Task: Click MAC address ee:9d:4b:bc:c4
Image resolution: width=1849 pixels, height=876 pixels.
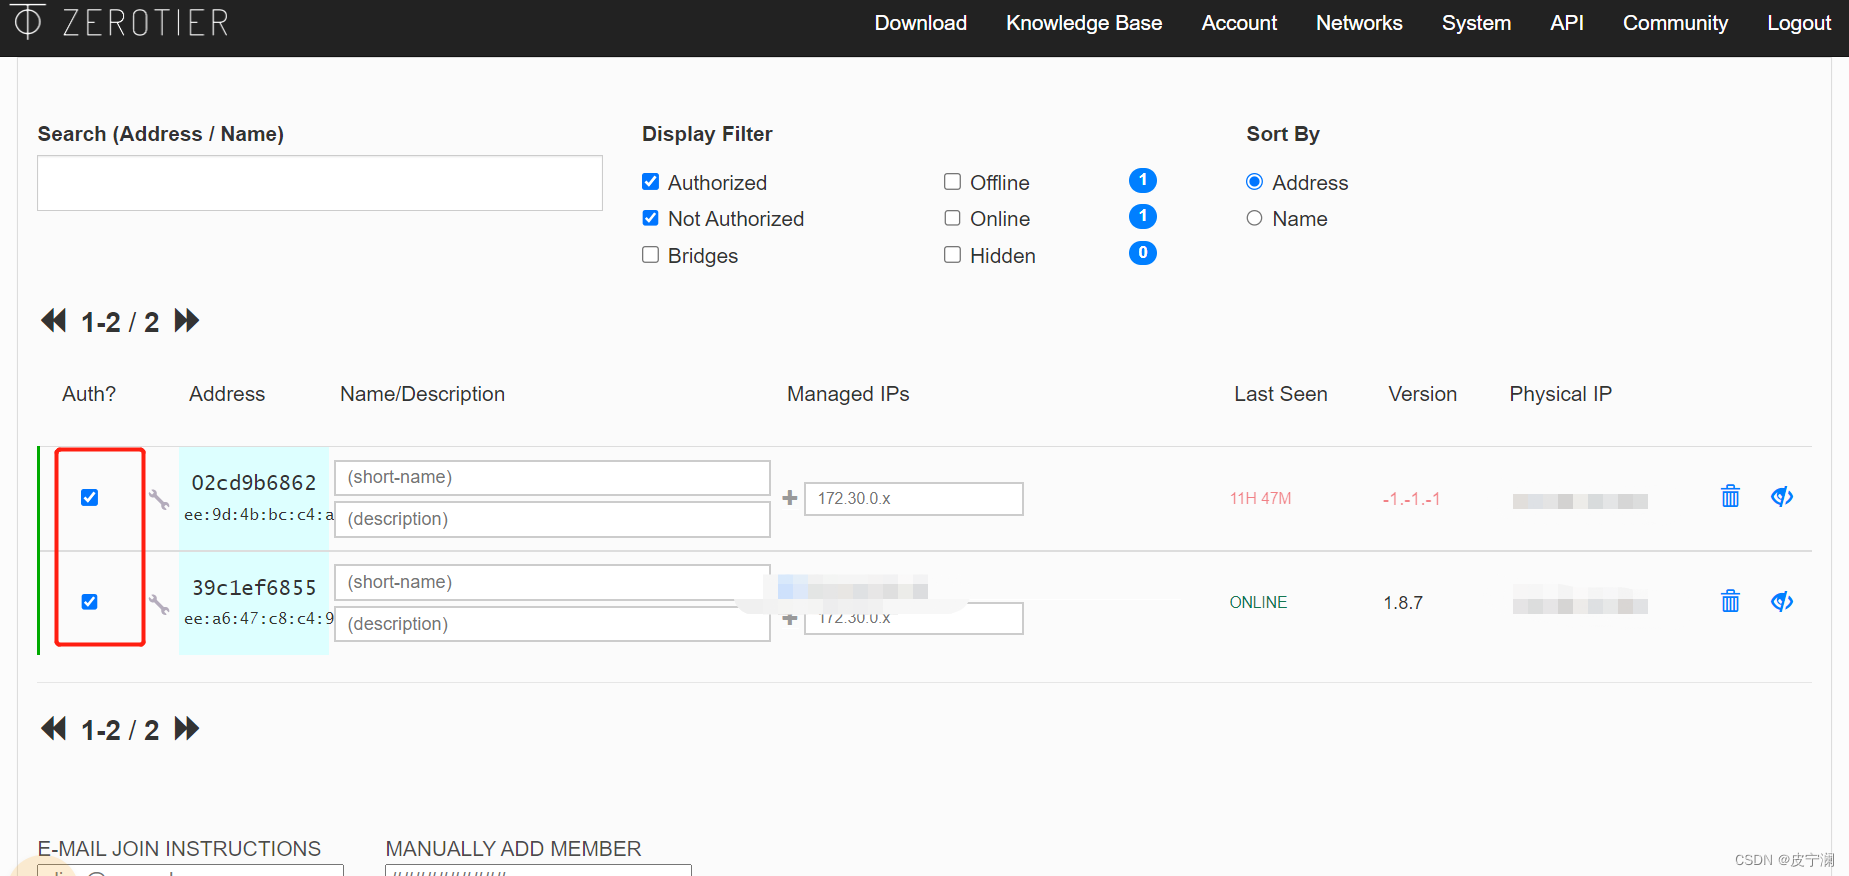Action: (259, 515)
